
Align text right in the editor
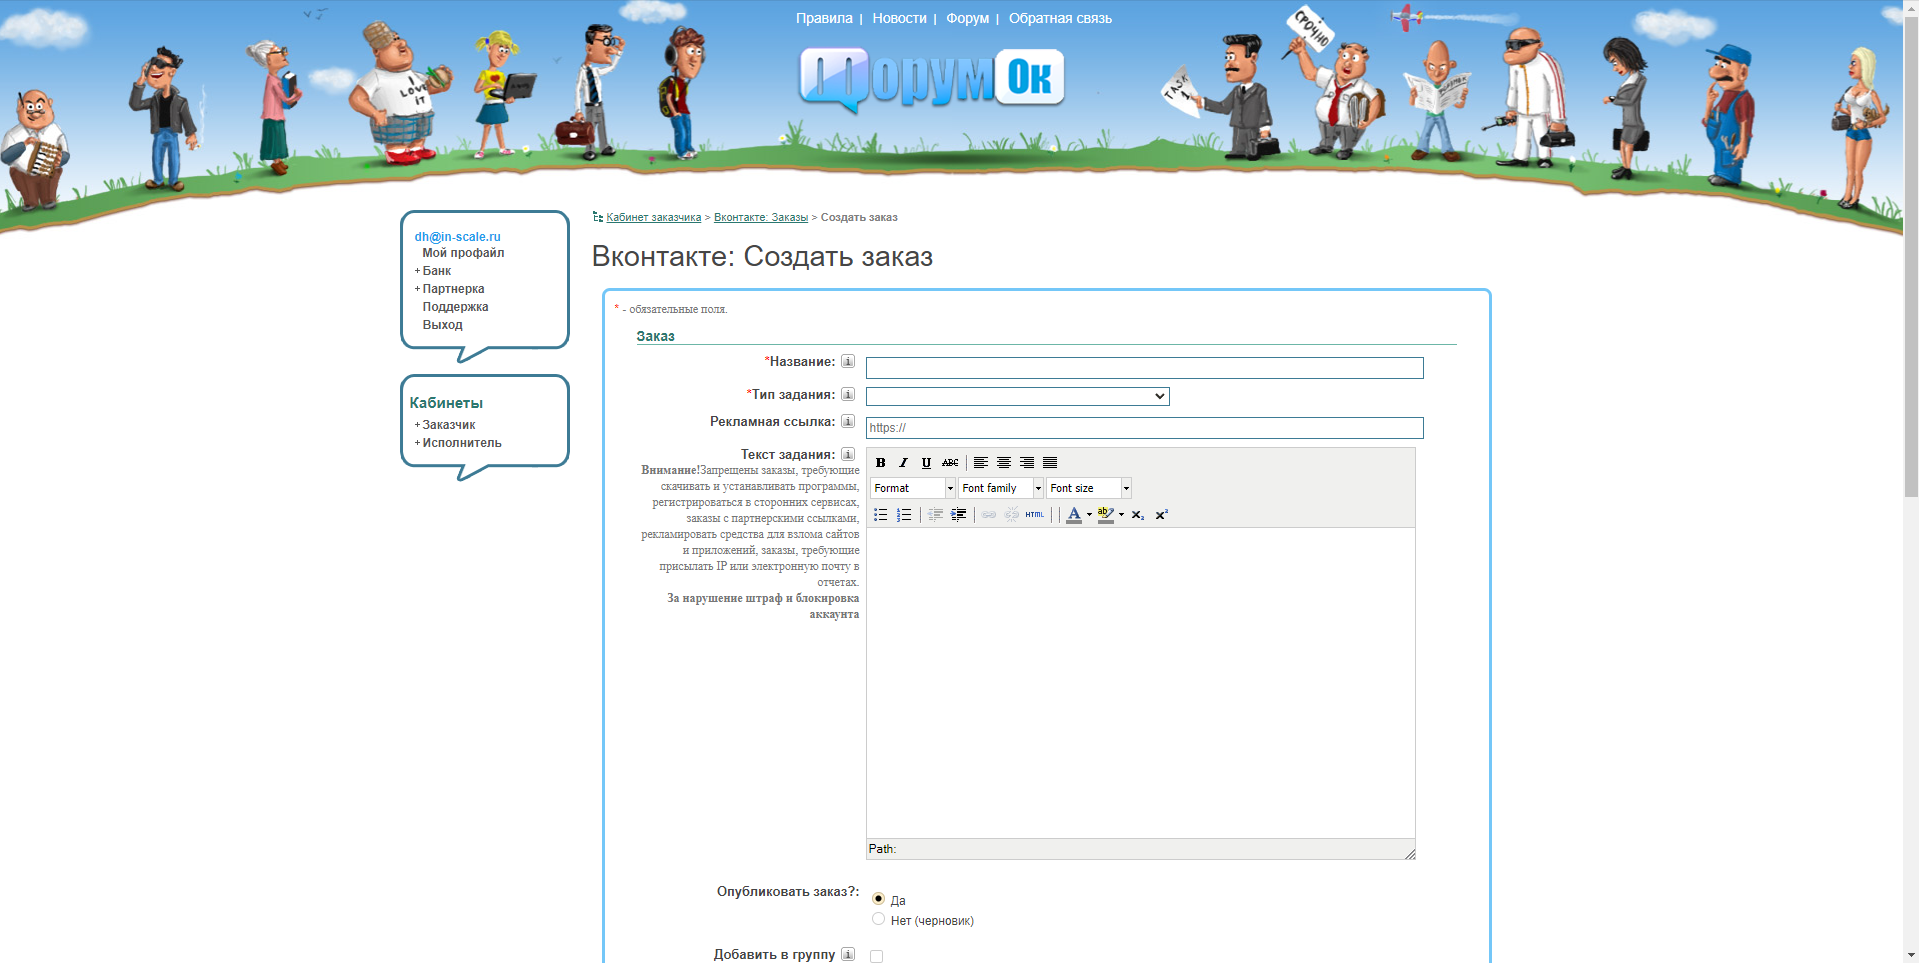(1027, 463)
